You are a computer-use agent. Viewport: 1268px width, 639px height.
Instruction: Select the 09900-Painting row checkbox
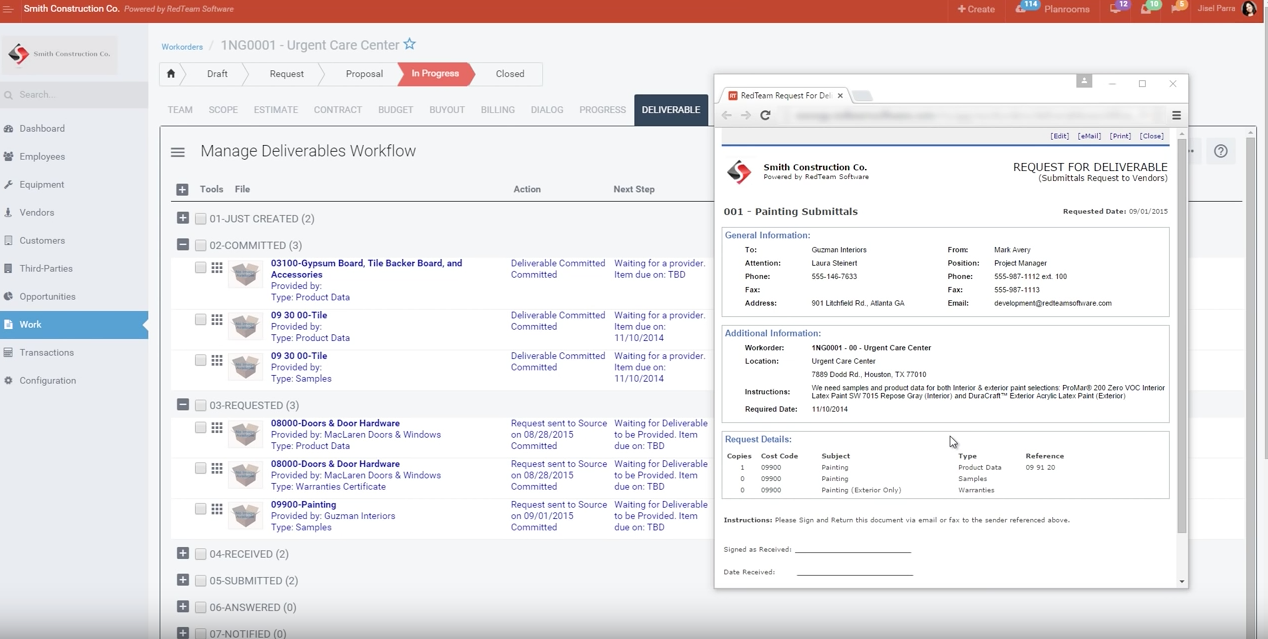[201, 509]
